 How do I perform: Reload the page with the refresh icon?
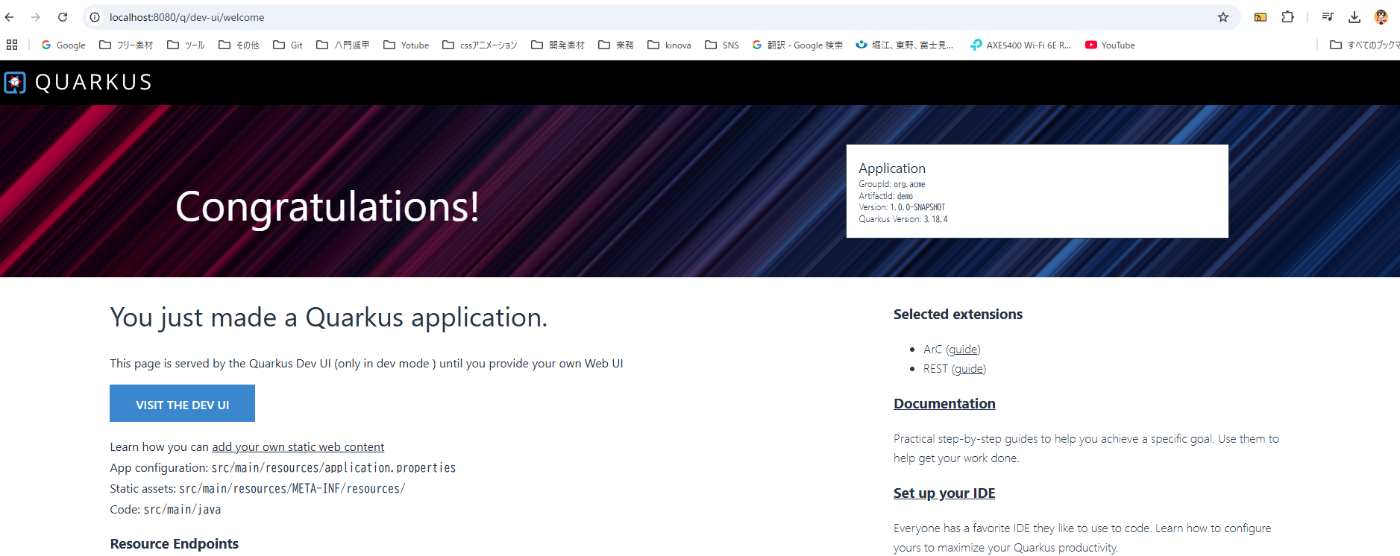(x=62, y=17)
